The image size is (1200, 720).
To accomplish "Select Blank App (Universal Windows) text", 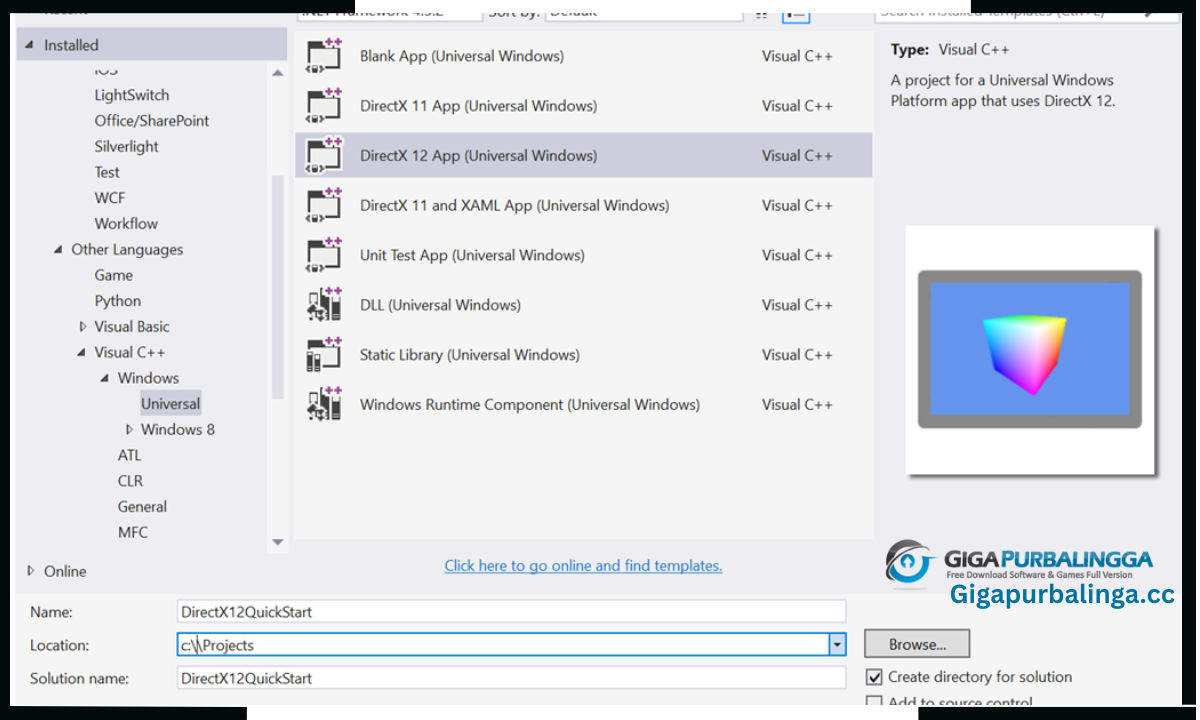I will pos(462,56).
